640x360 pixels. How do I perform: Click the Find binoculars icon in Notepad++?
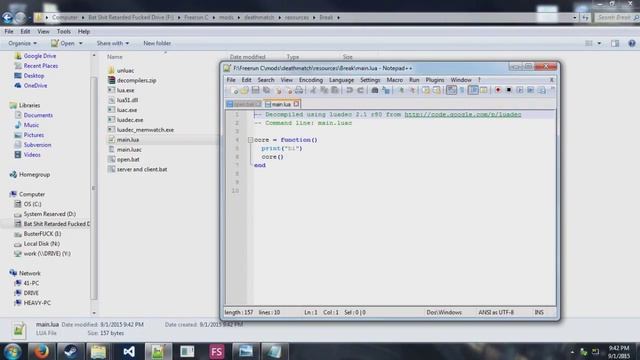[x=375, y=90]
